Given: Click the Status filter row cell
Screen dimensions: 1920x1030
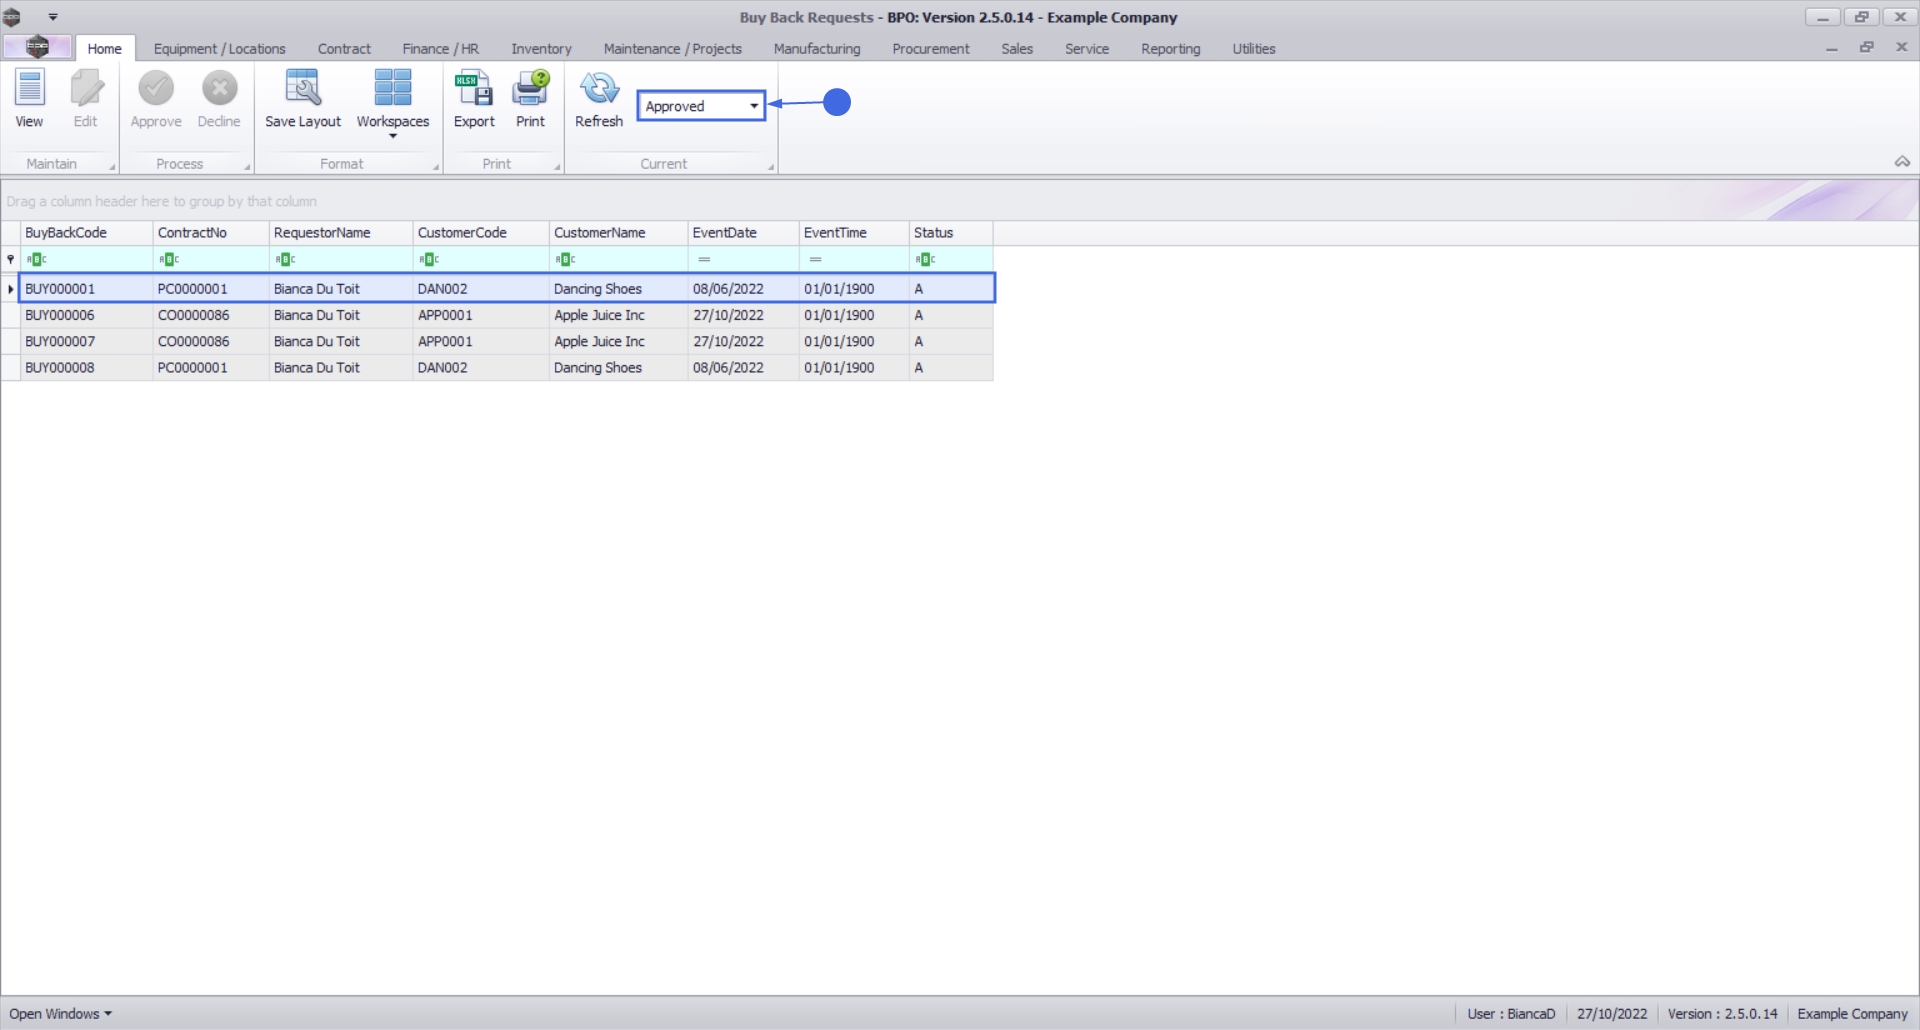Looking at the screenshot, I should tap(951, 259).
